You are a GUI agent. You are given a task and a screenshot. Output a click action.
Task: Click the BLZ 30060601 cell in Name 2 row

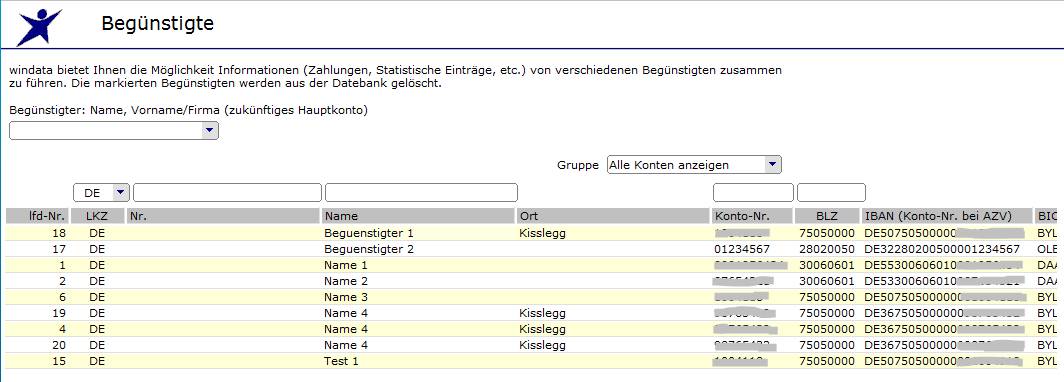pos(827,281)
